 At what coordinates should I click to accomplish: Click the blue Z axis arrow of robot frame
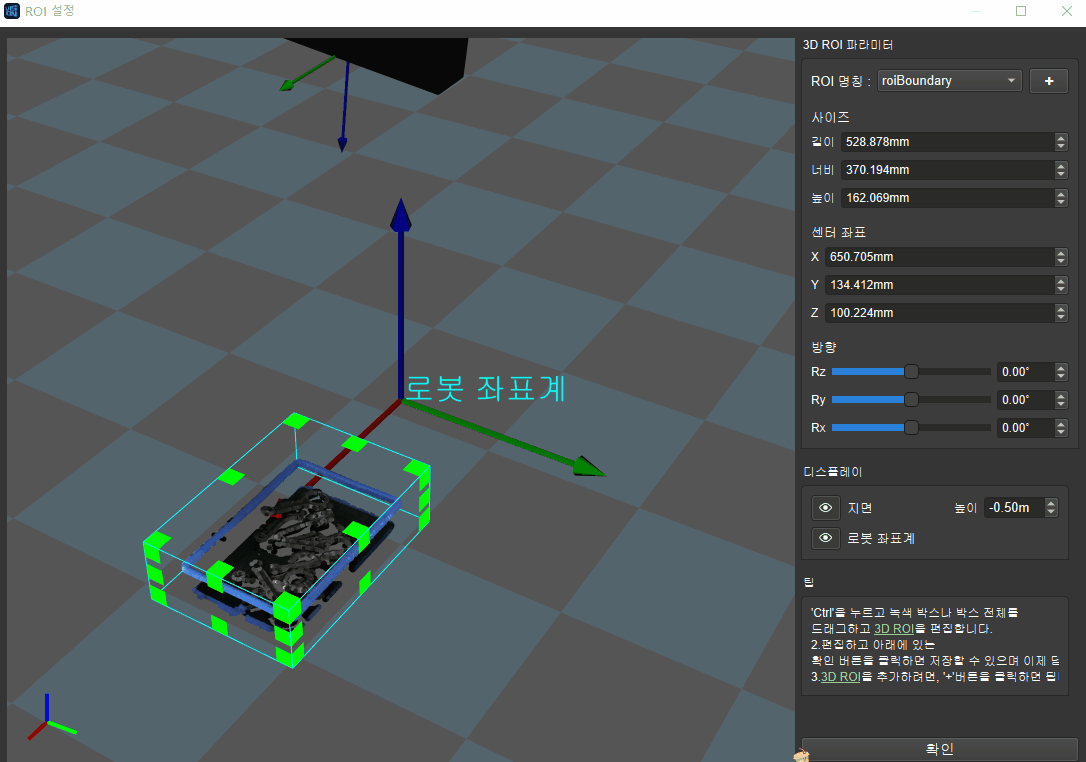pyautogui.click(x=400, y=298)
